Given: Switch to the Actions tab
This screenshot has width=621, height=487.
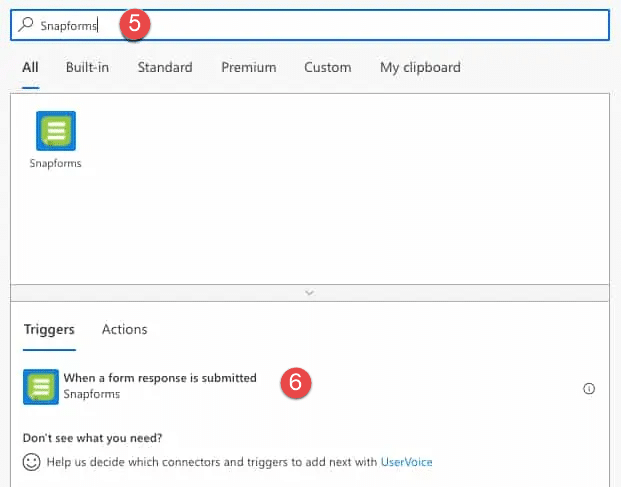Looking at the screenshot, I should pos(124,329).
